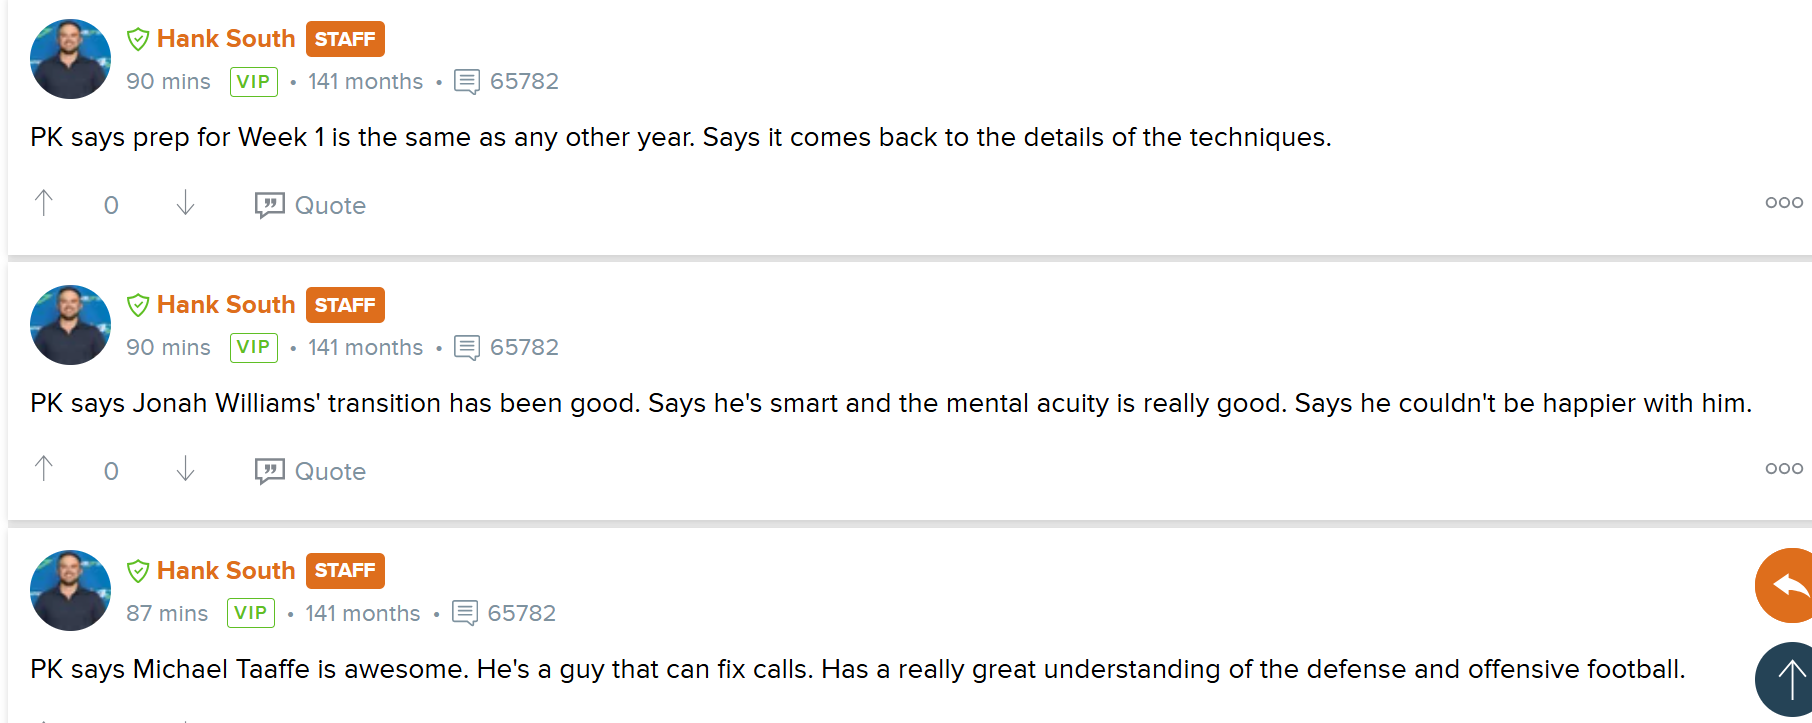Screen dimensions: 1812x723
Task: Click Hank South avatar in first post
Action: click(x=71, y=59)
